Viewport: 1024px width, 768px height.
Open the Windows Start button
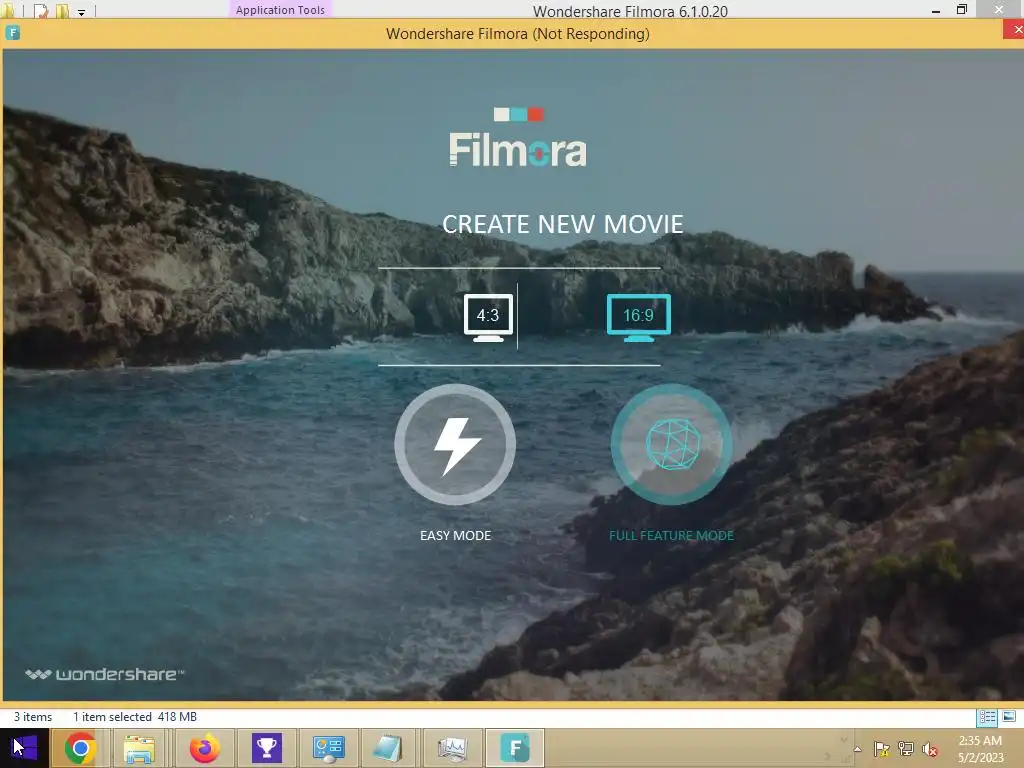pyautogui.click(x=24, y=748)
